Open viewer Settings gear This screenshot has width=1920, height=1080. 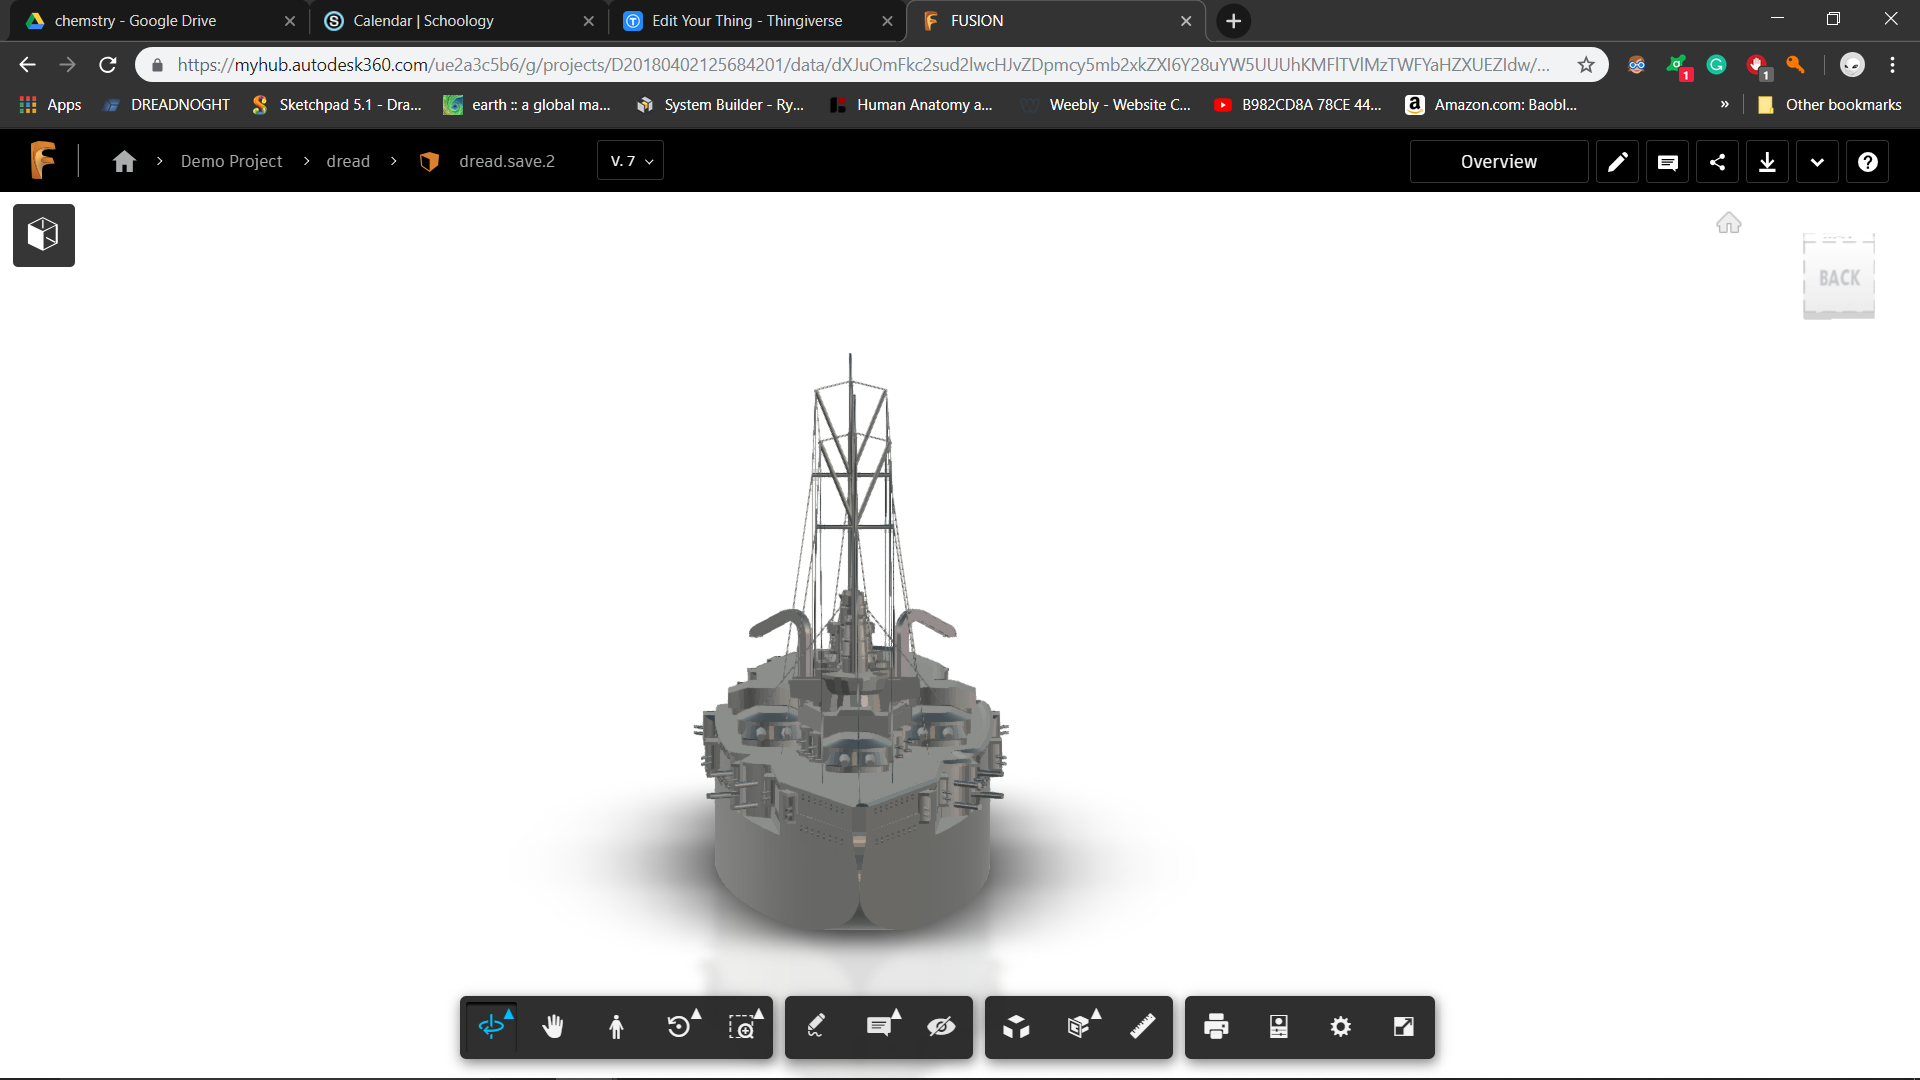click(1341, 1027)
